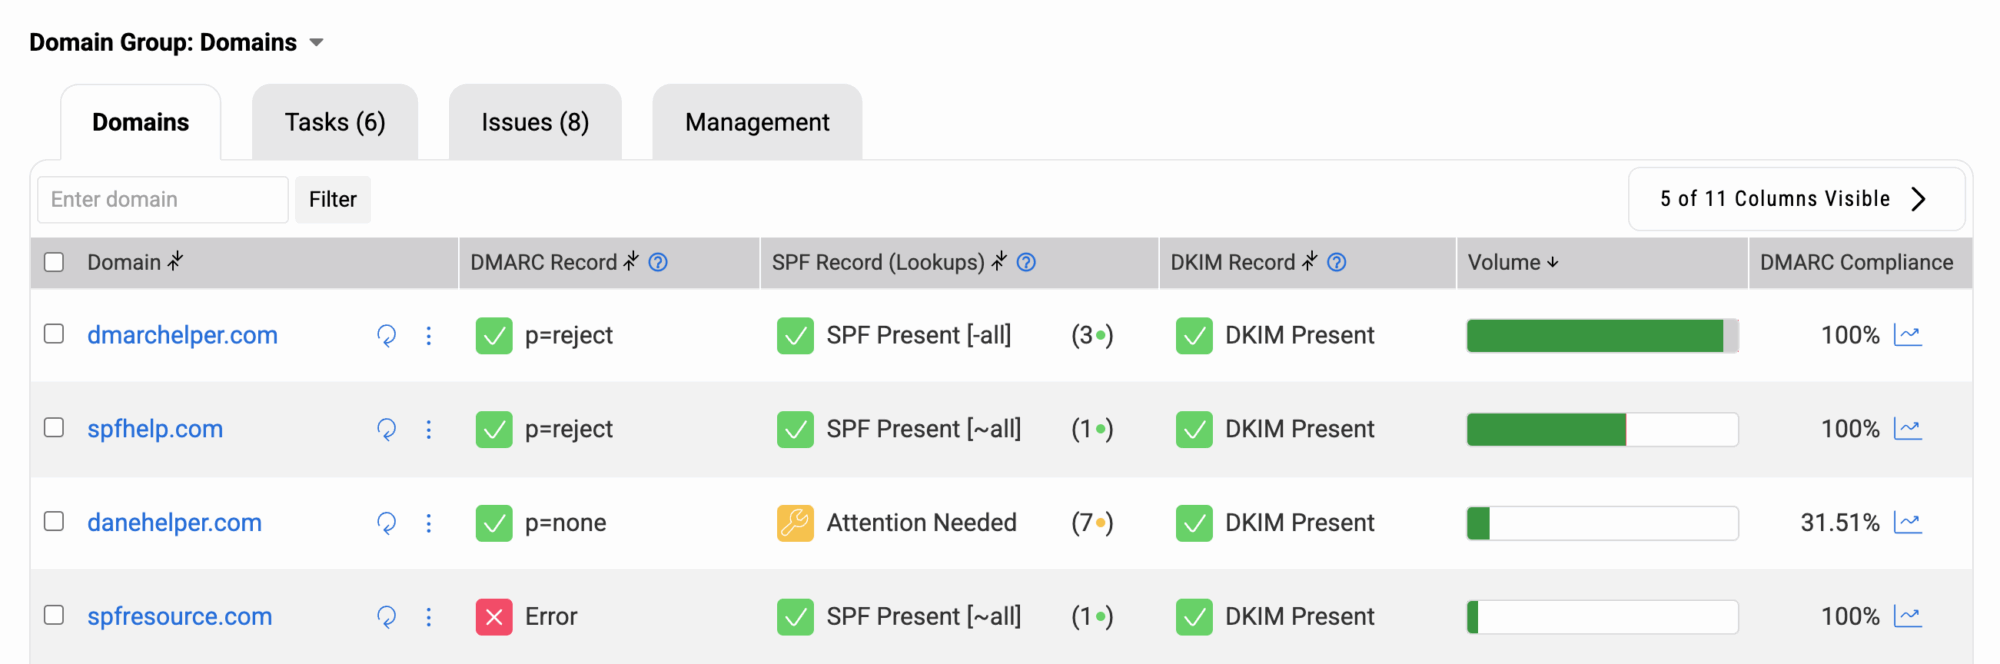The height and width of the screenshot is (664, 2000).
Task: Click the orange wrench Attention Needed icon
Action: pos(795,523)
